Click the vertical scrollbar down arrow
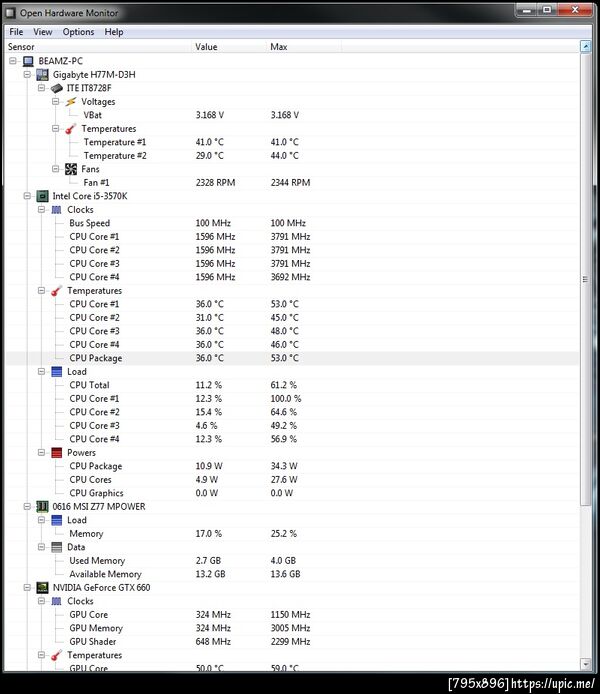Viewport: 600px width, 694px height. click(x=583, y=662)
